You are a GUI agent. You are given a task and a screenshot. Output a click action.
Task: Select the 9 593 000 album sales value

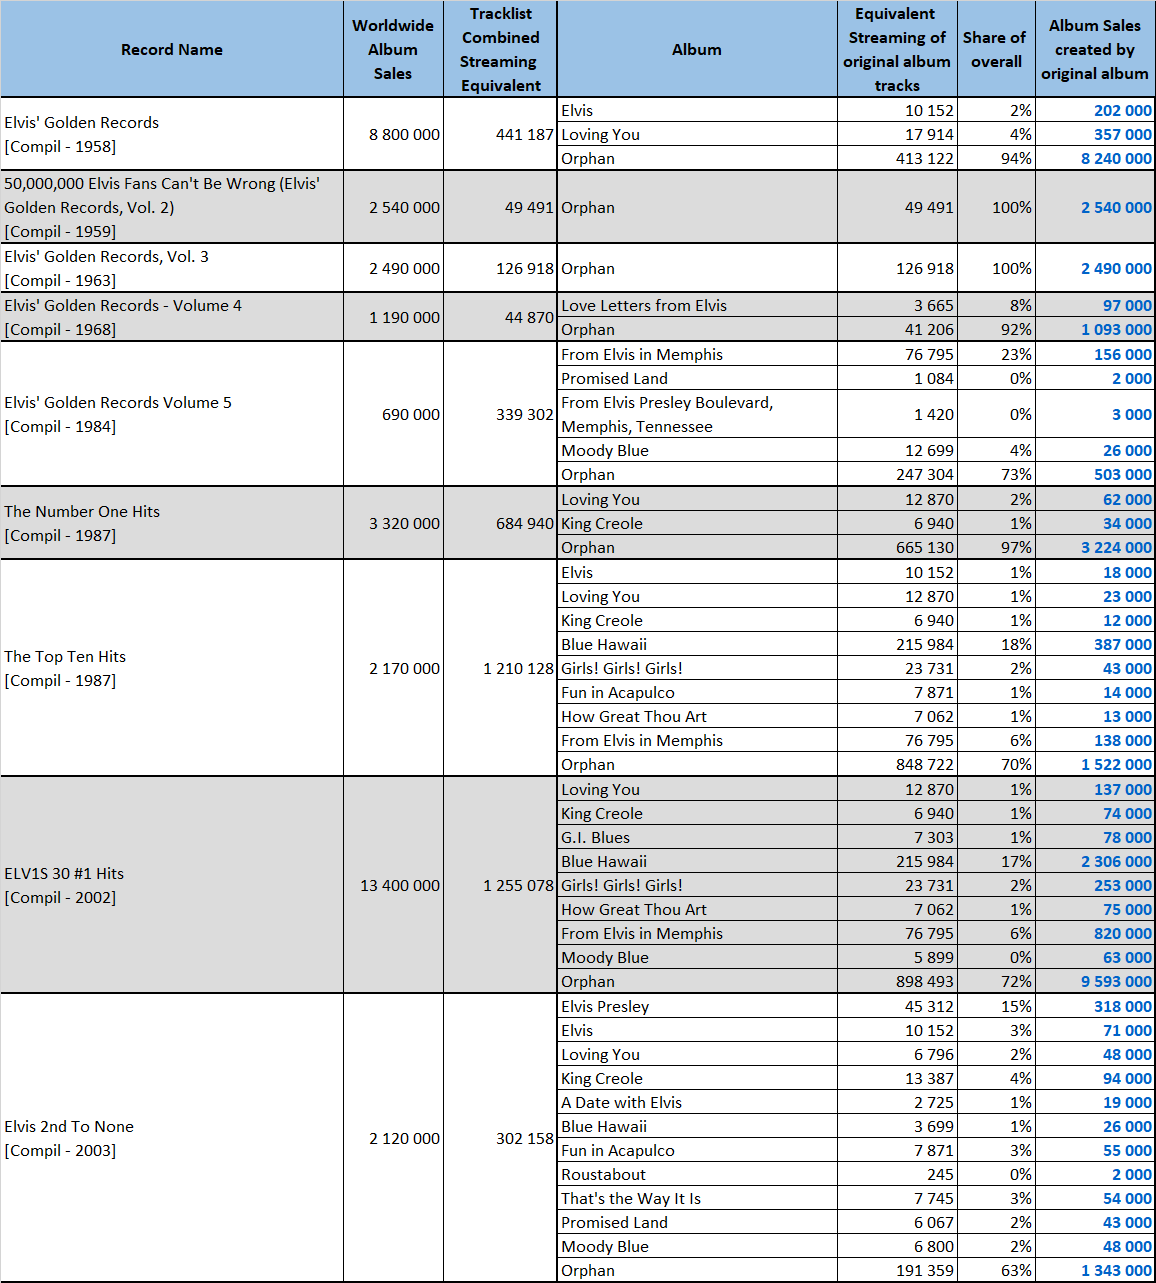click(x=1095, y=981)
